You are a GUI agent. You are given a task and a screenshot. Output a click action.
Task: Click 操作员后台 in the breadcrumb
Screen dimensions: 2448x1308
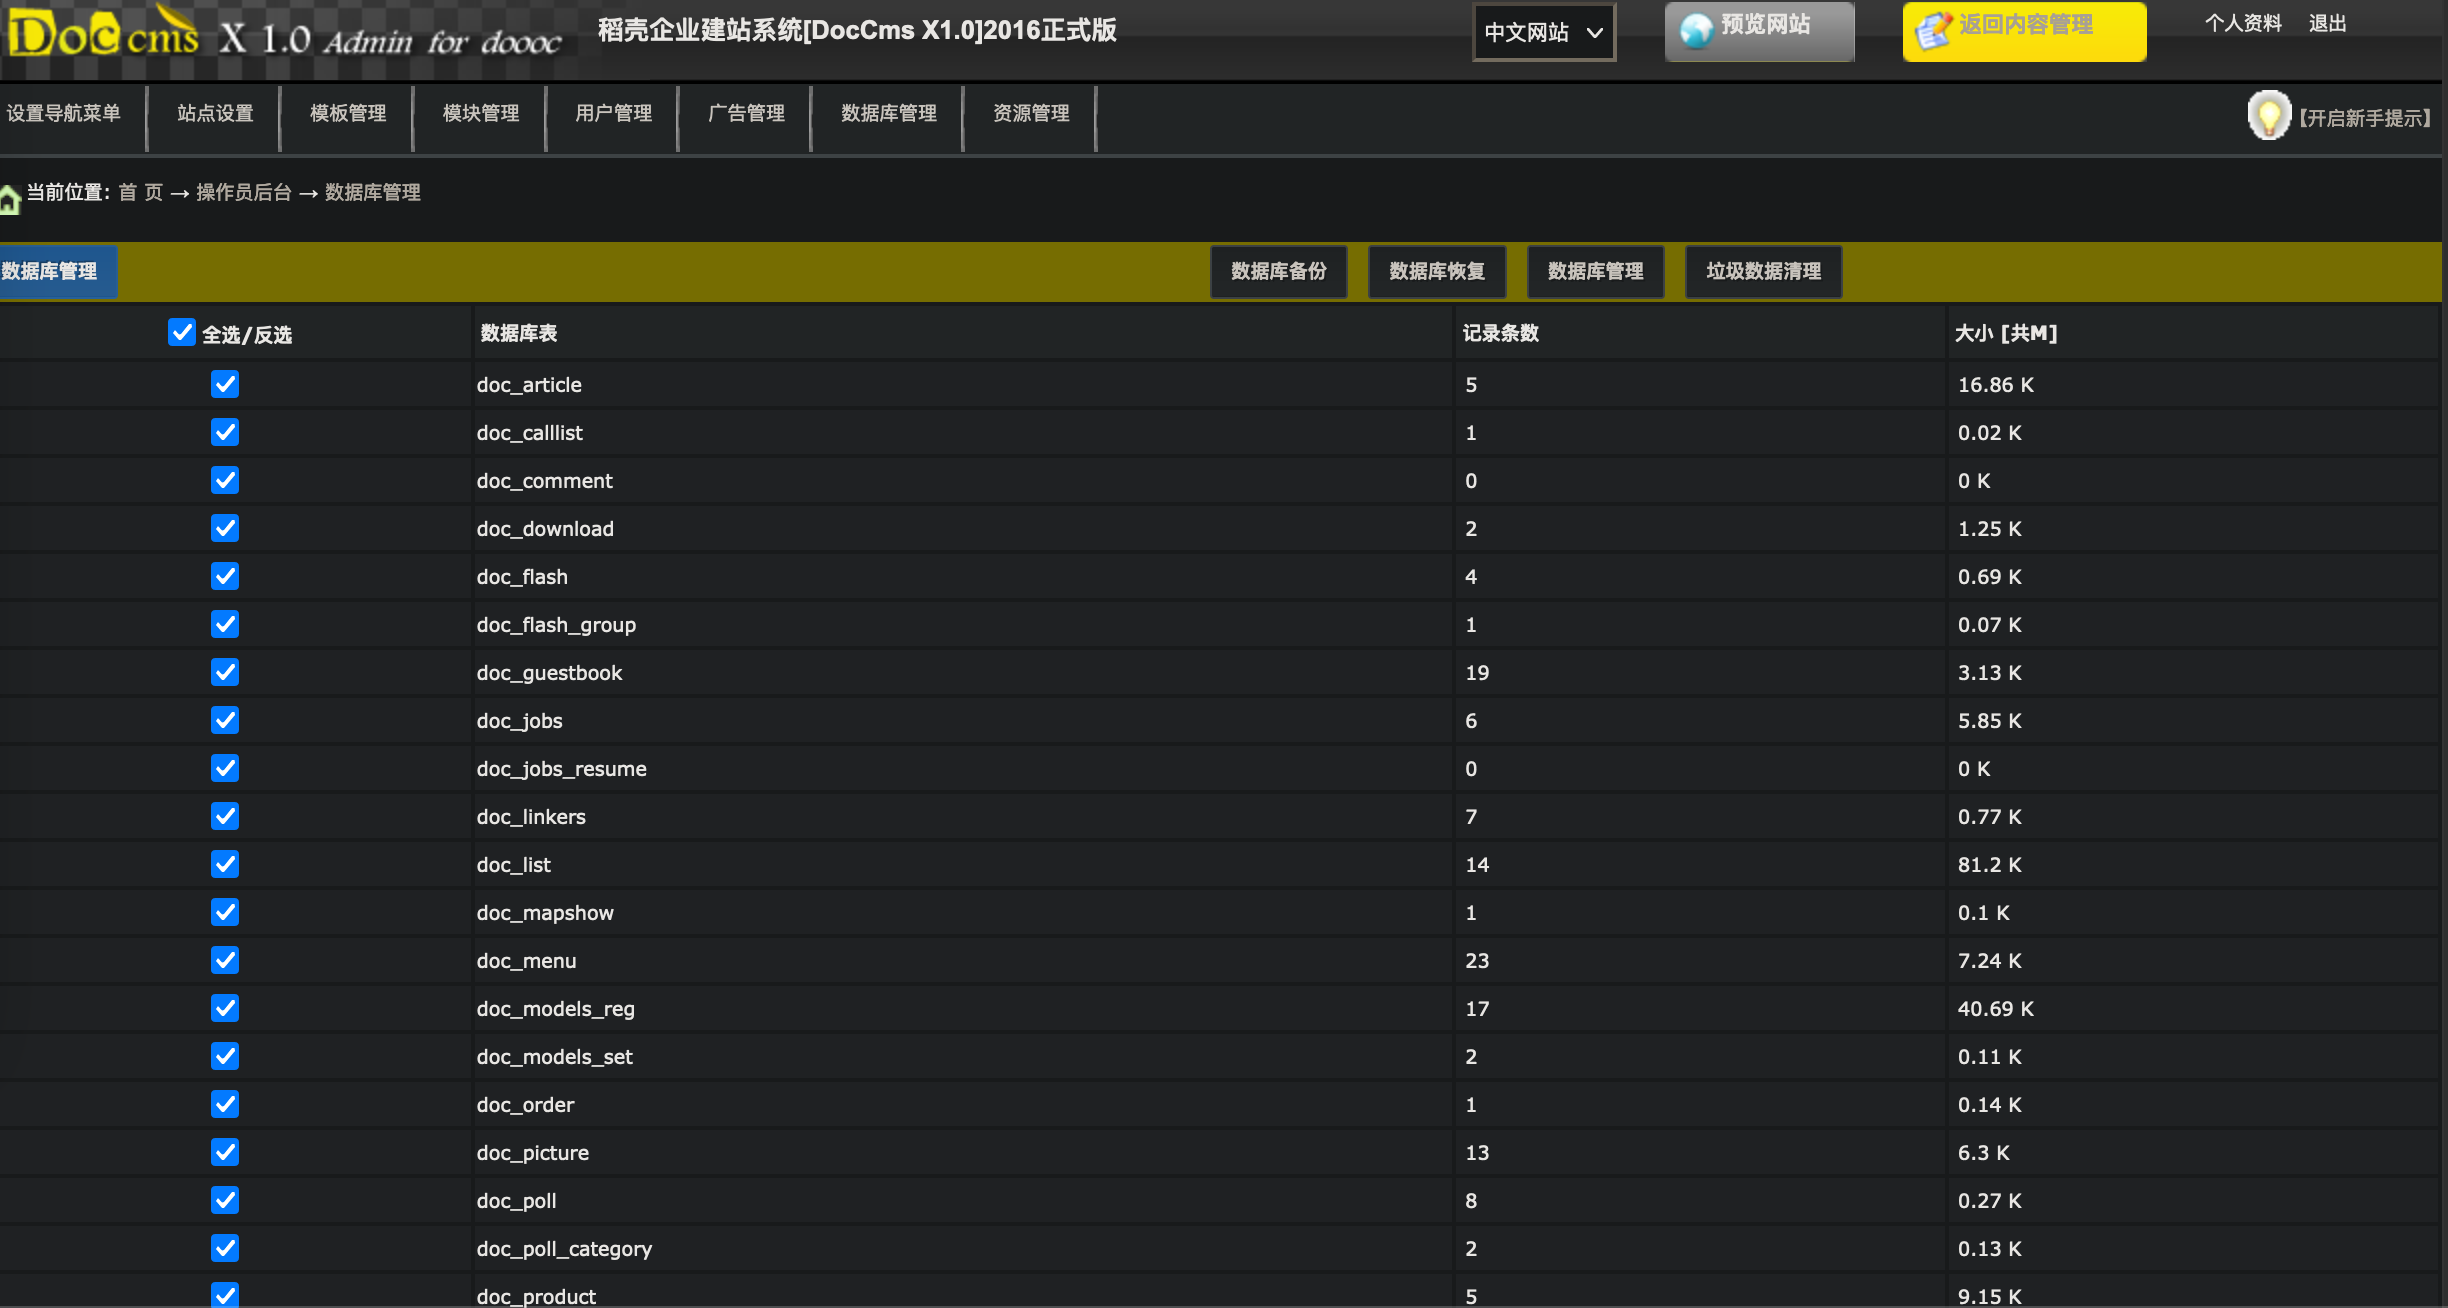pyautogui.click(x=243, y=193)
